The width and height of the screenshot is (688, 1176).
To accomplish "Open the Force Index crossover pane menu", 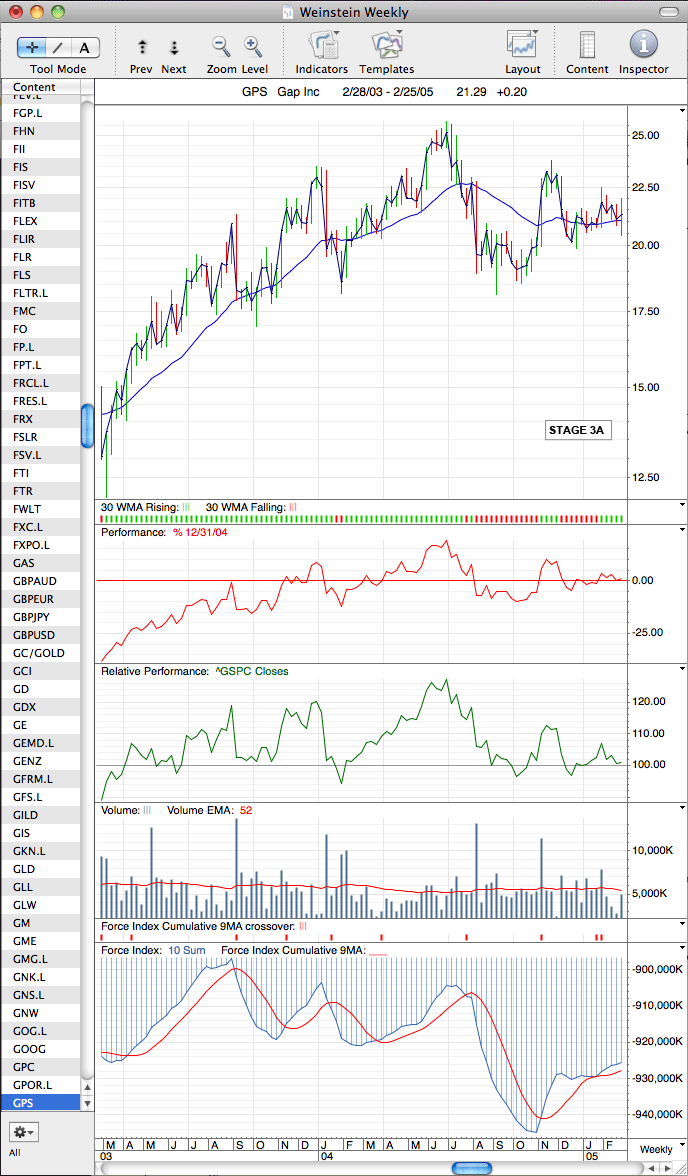I will (x=682, y=924).
